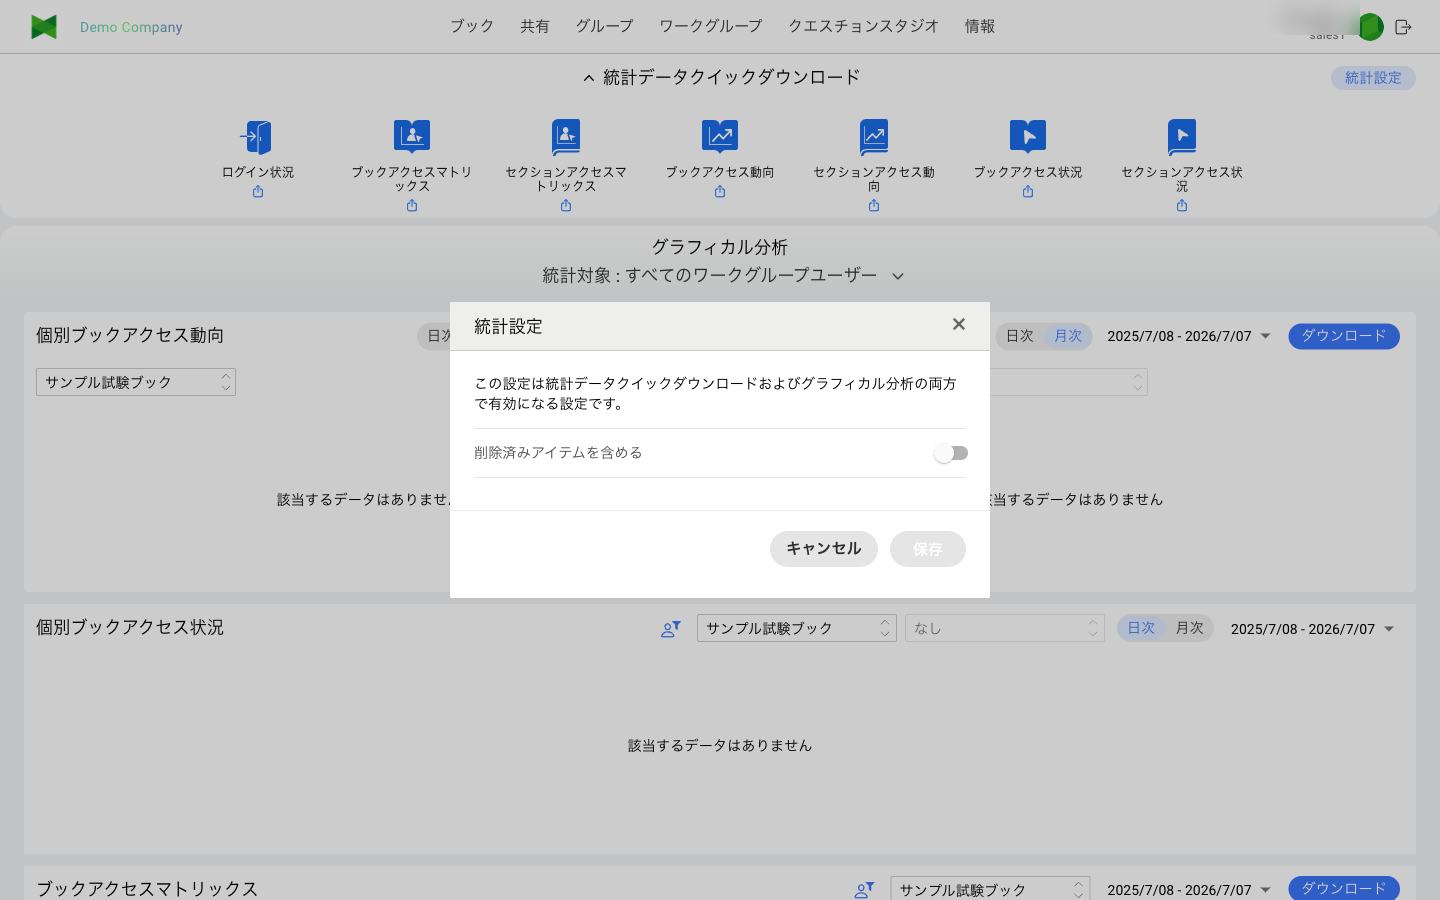Open the 情報 menu

pos(980,26)
